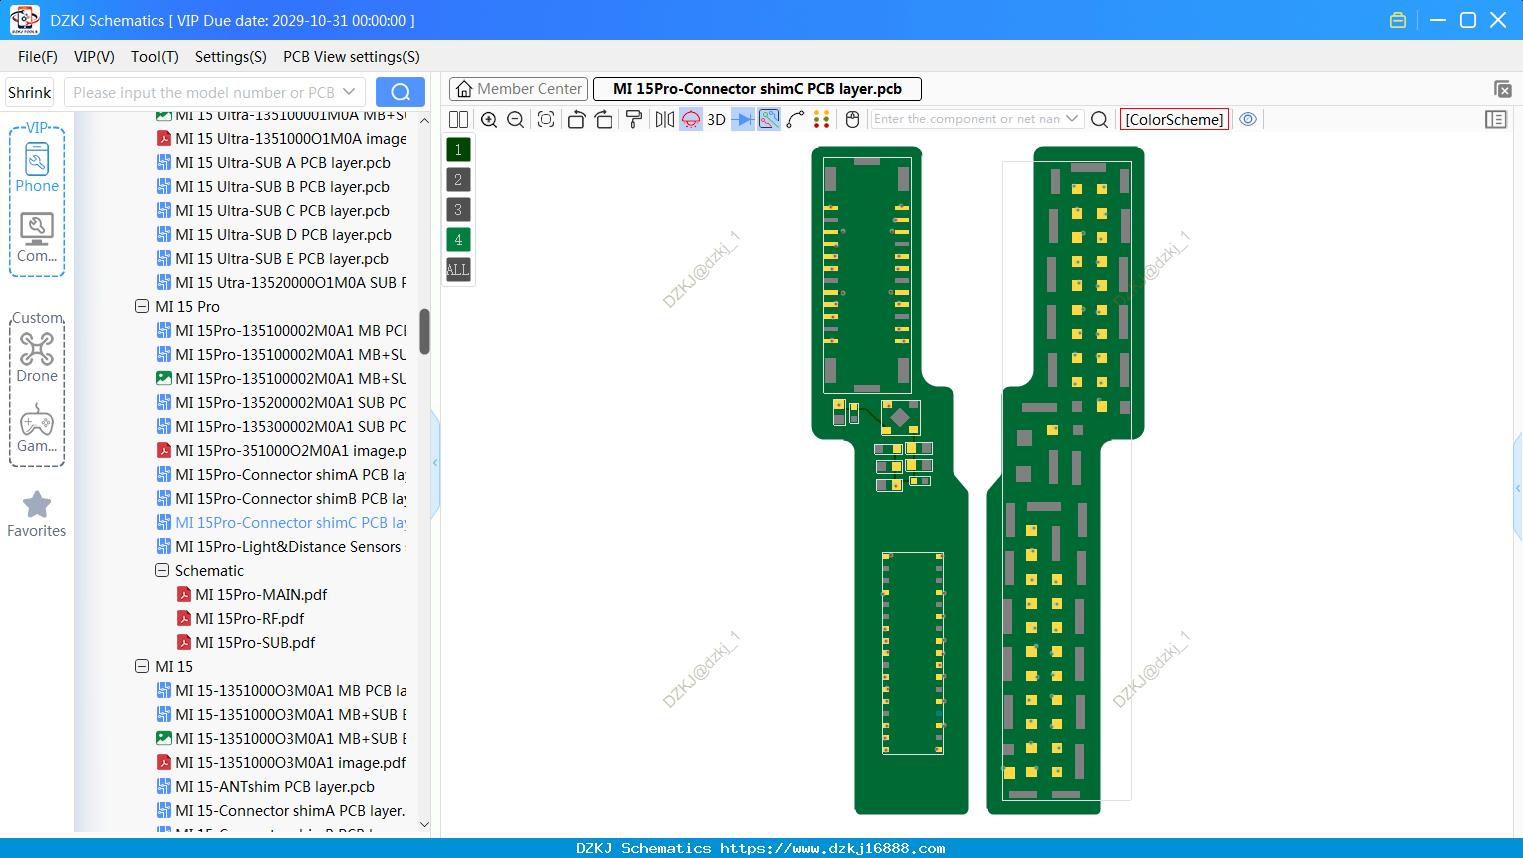Toggle the red highlight lamp tool
This screenshot has width=1523, height=858.
691,119
